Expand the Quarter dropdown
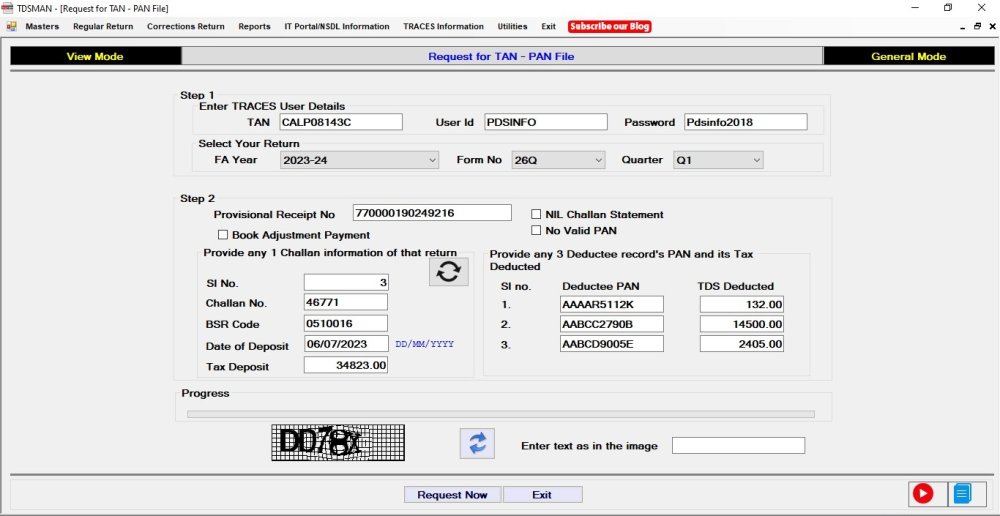 point(756,160)
